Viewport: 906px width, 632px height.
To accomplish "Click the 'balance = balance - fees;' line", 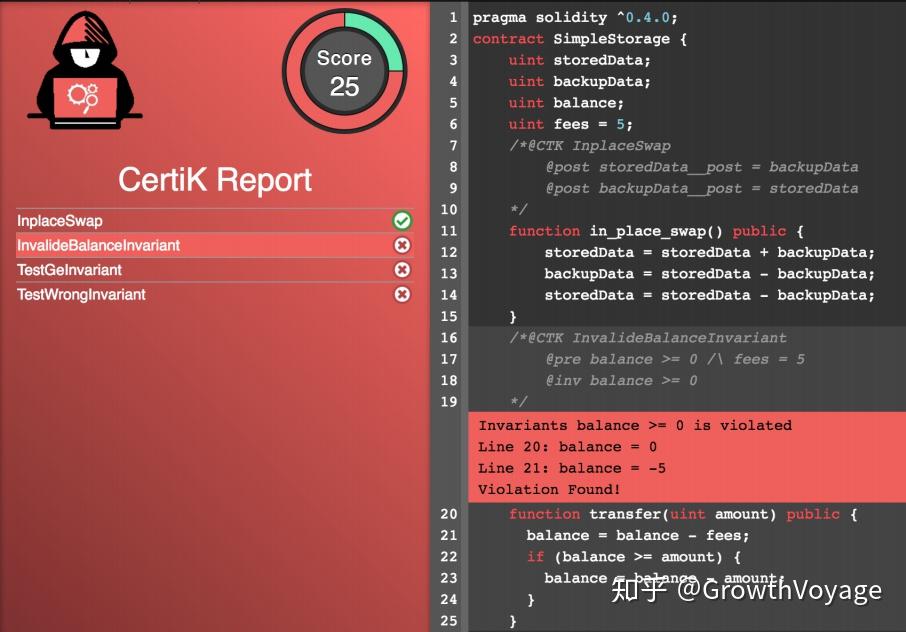I will tap(638, 536).
